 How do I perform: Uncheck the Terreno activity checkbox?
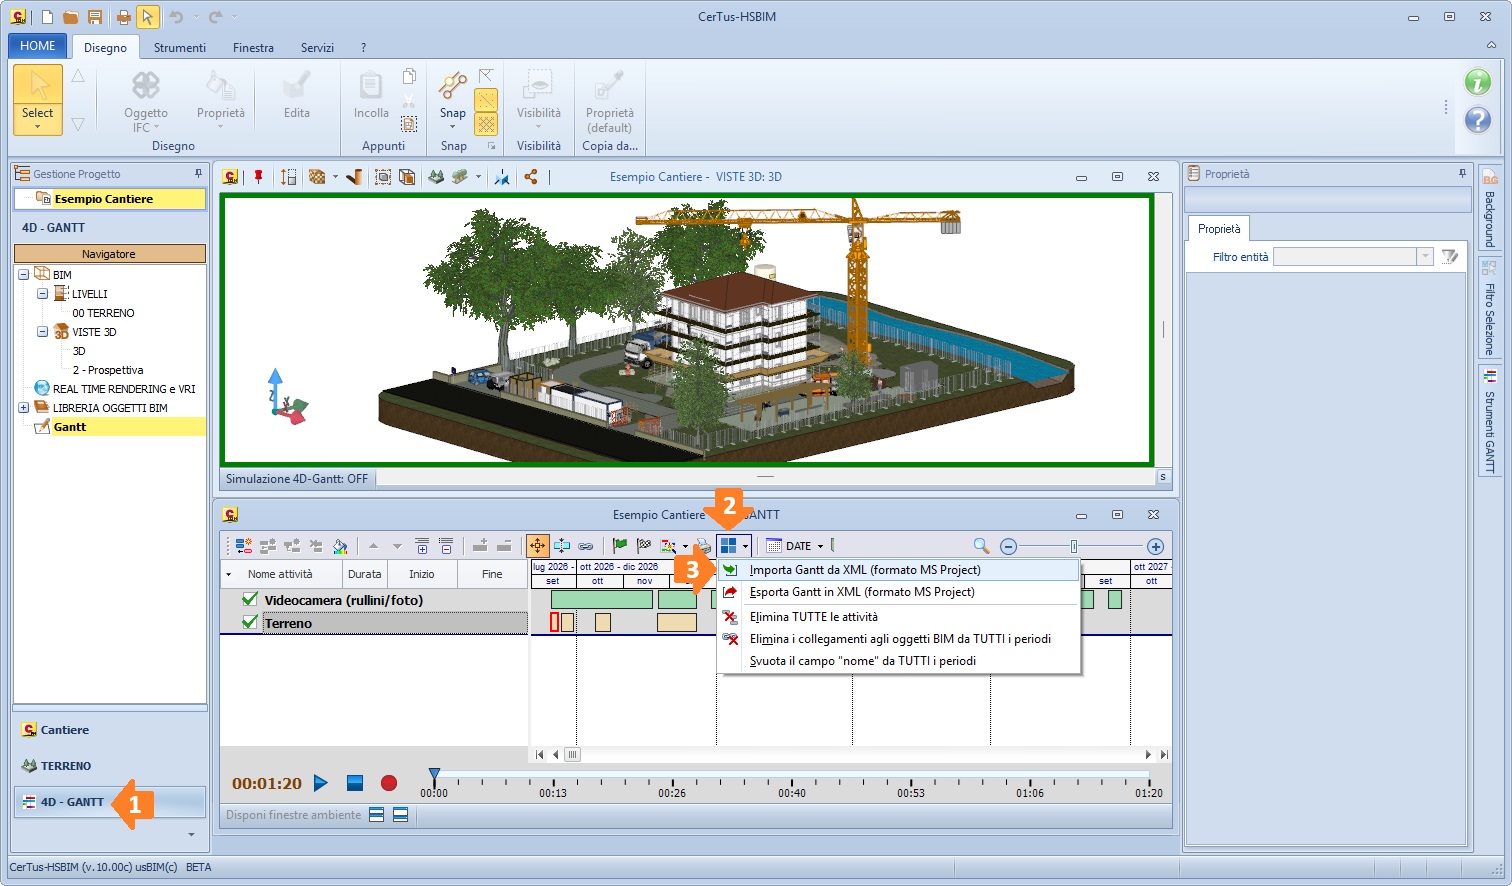point(250,622)
